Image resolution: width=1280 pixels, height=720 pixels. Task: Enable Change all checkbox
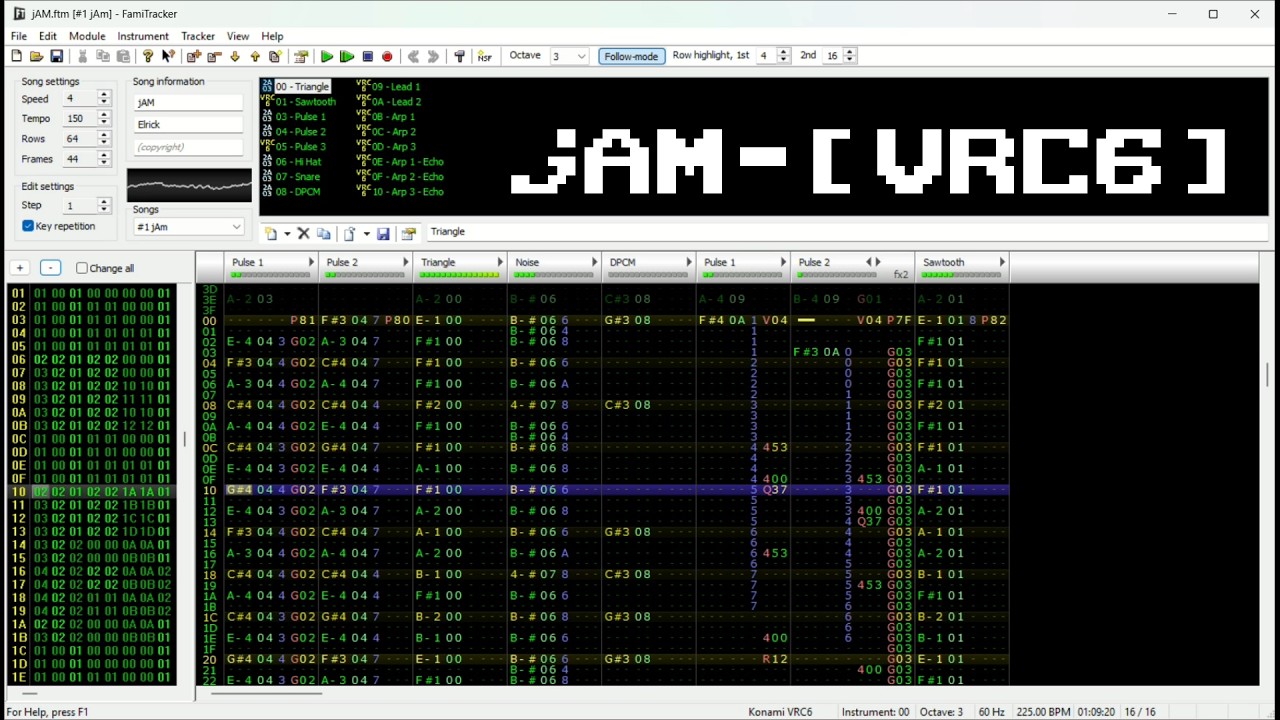pos(82,268)
